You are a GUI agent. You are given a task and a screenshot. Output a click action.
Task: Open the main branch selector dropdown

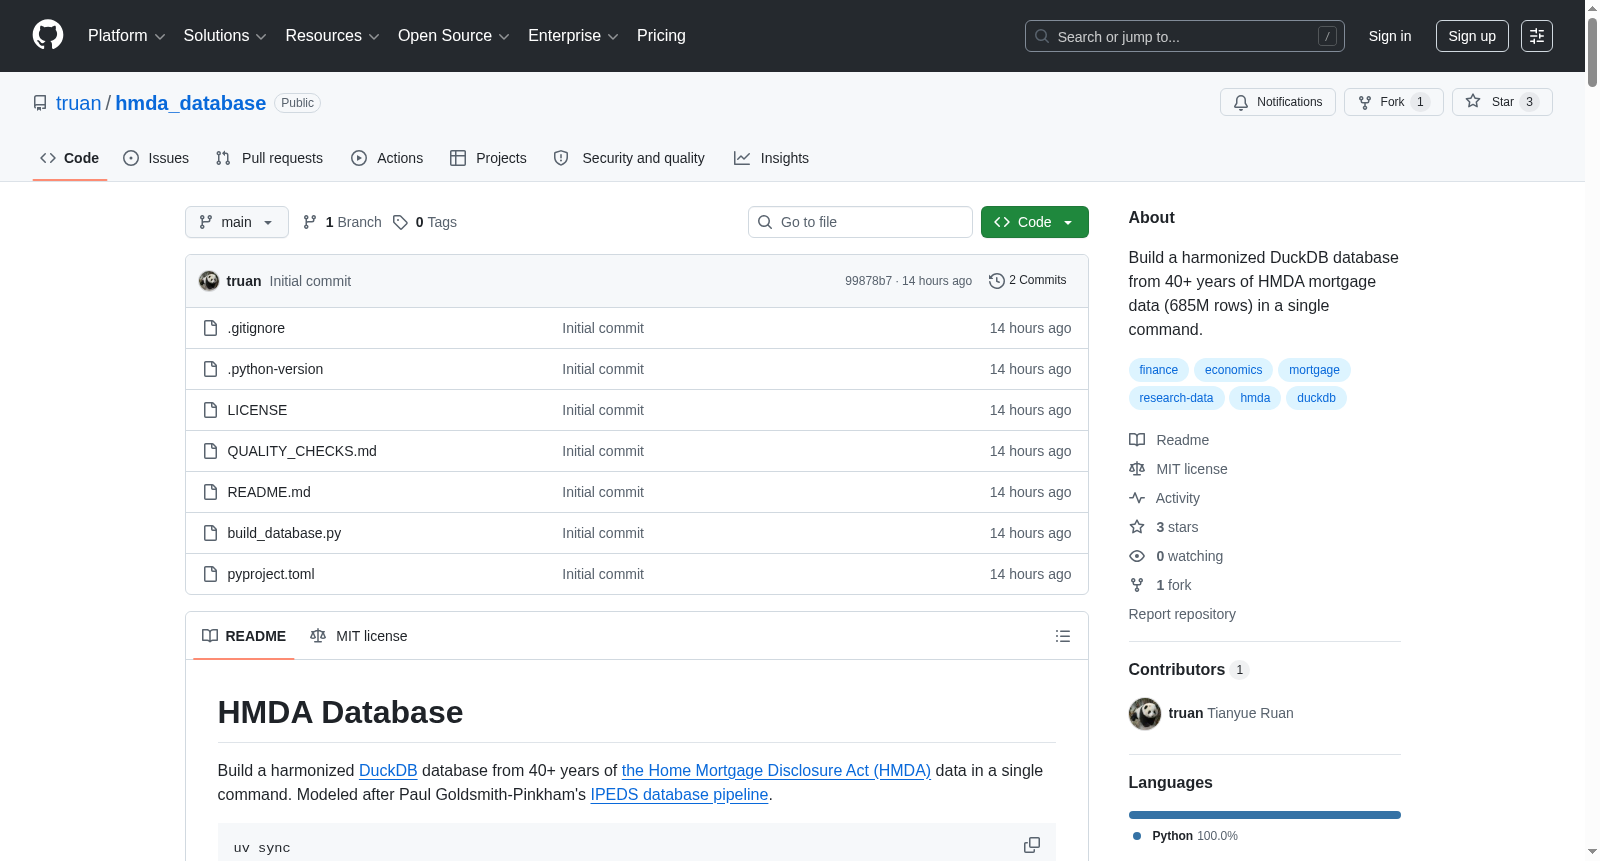(237, 222)
